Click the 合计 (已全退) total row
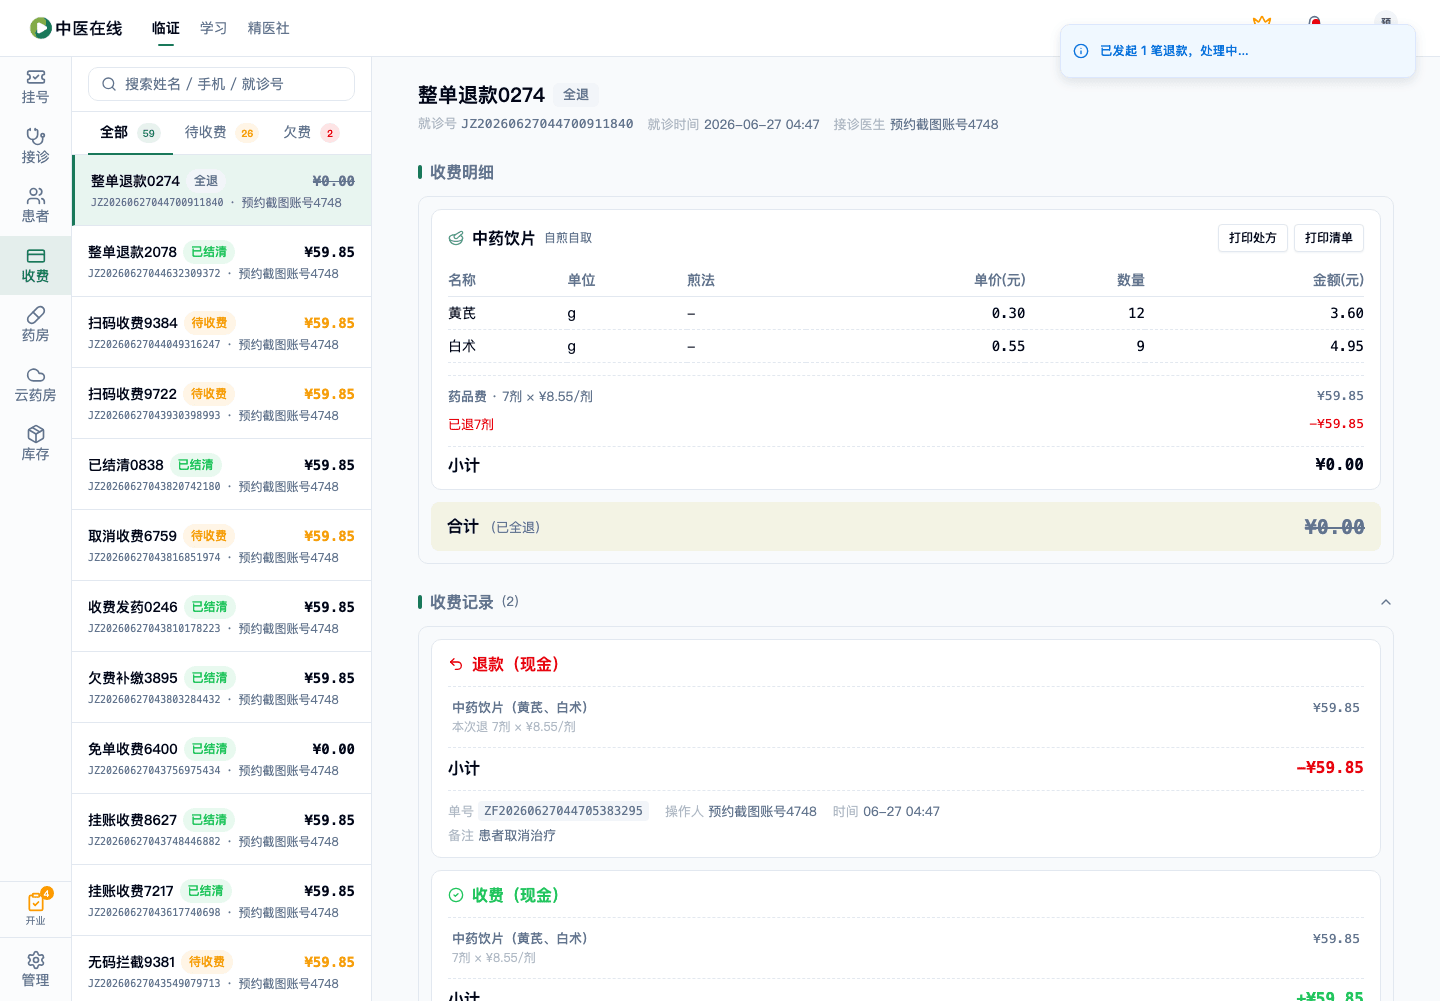The height and width of the screenshot is (1001, 1440). [x=906, y=526]
